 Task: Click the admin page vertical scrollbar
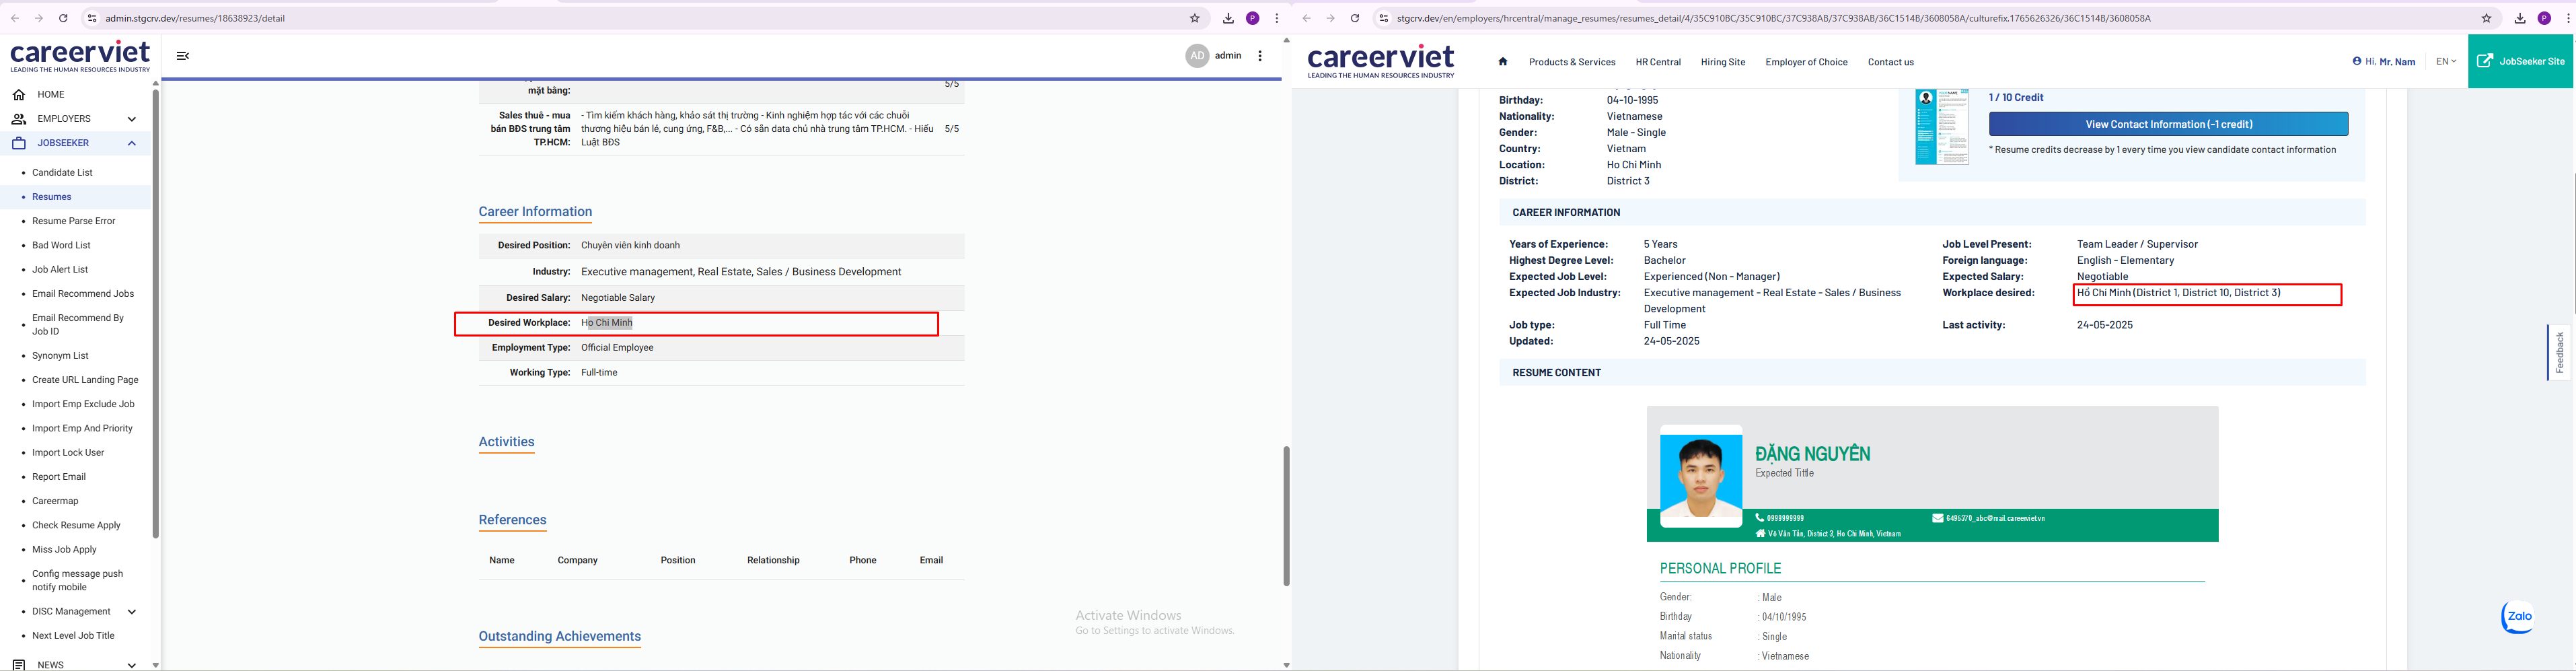coord(1286,515)
